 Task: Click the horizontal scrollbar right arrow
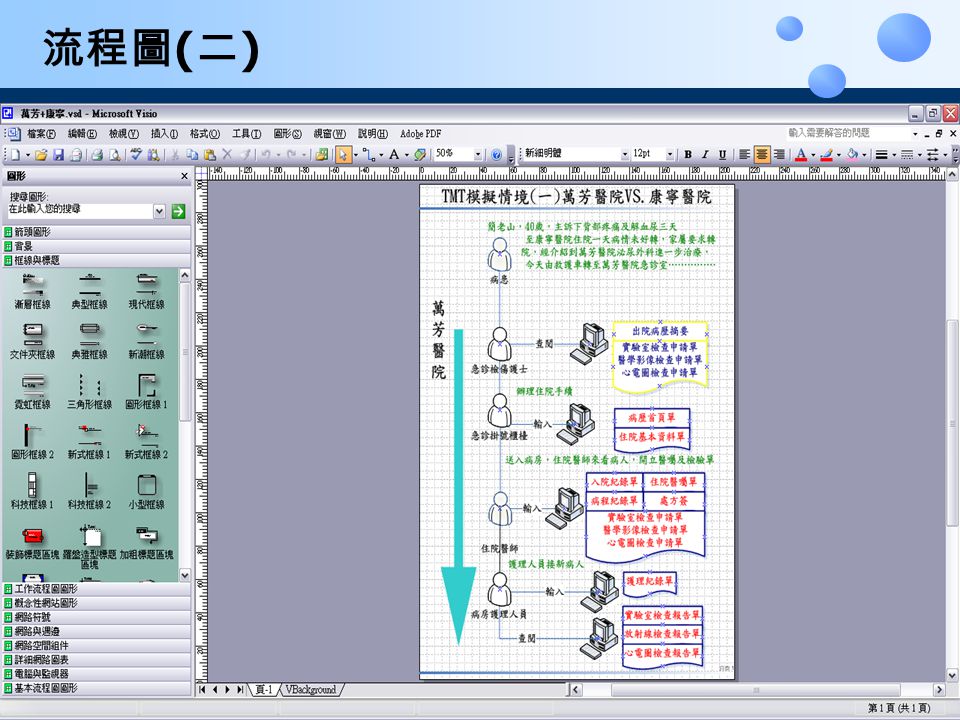tap(939, 690)
